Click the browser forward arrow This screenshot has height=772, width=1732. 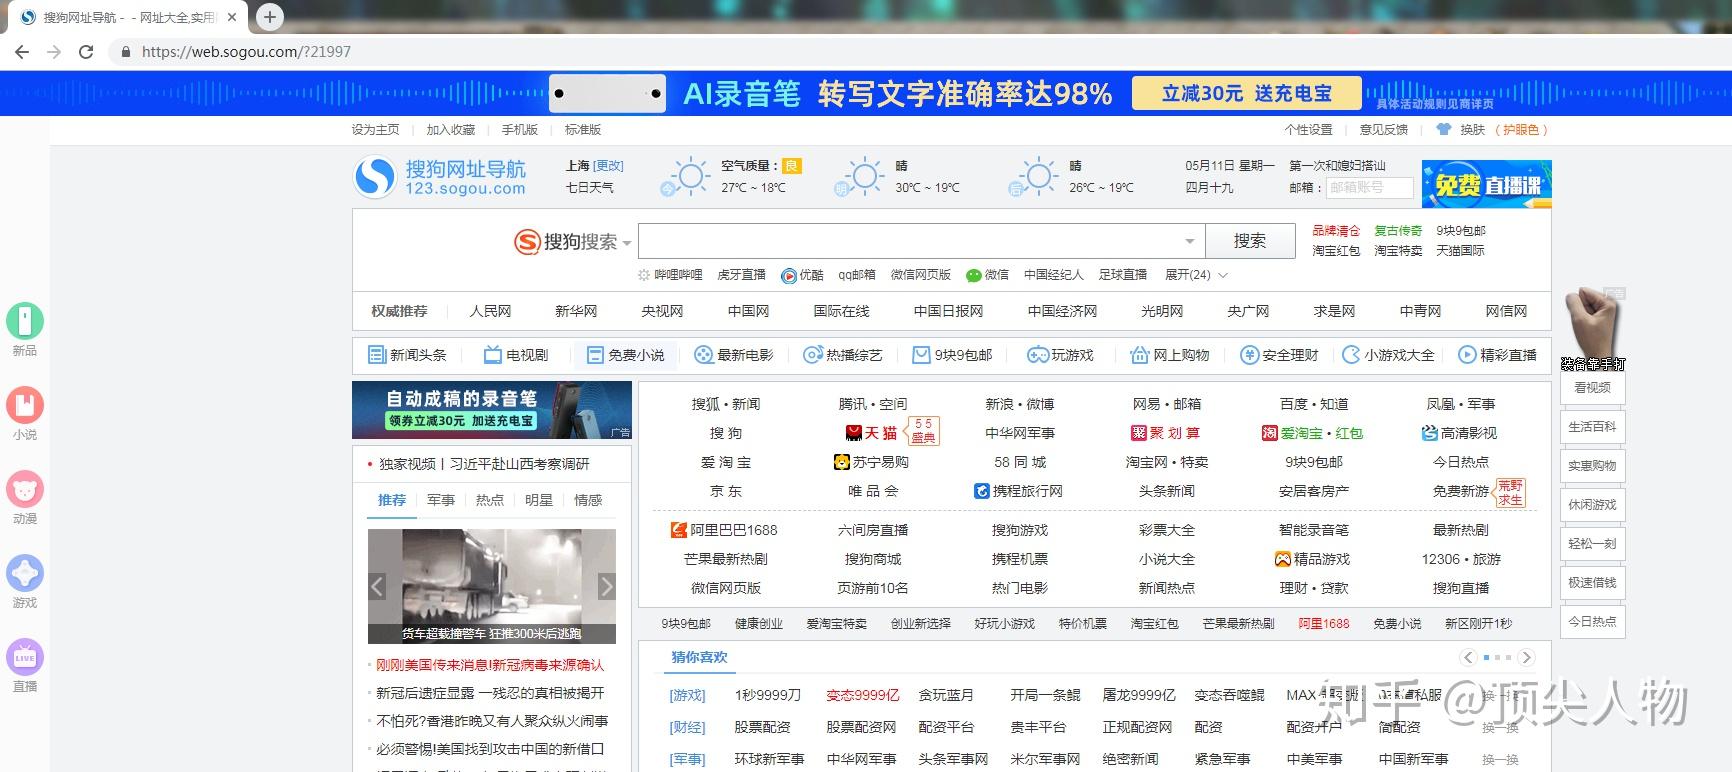[x=54, y=51]
